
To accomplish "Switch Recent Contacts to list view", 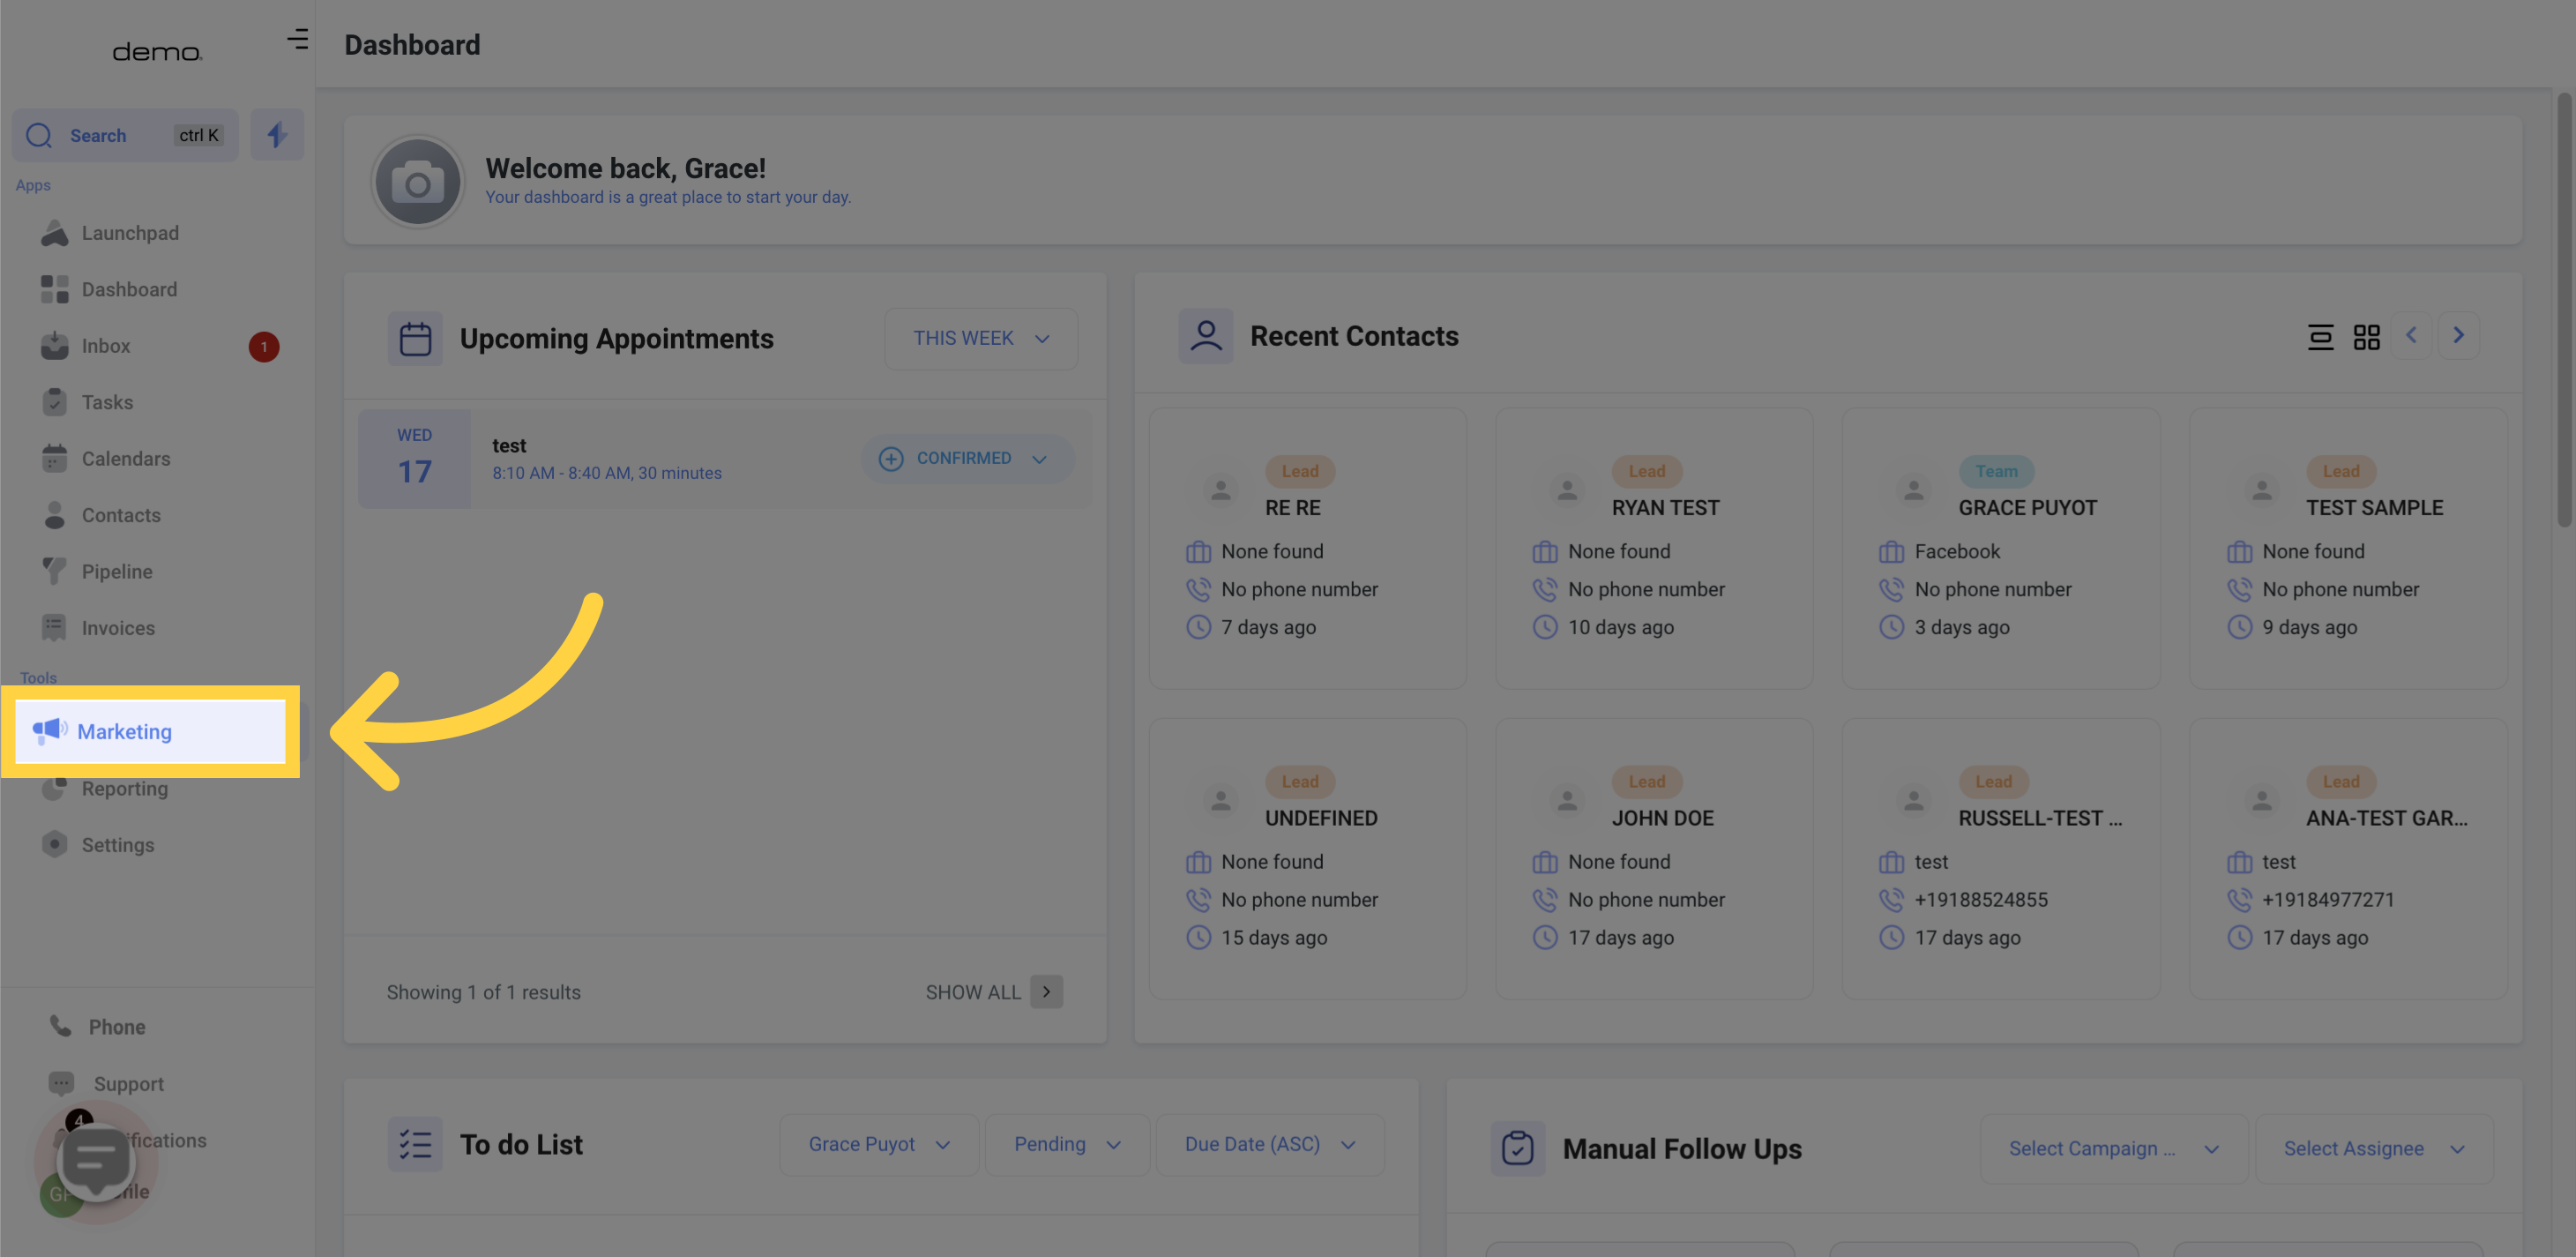I will point(2320,337).
